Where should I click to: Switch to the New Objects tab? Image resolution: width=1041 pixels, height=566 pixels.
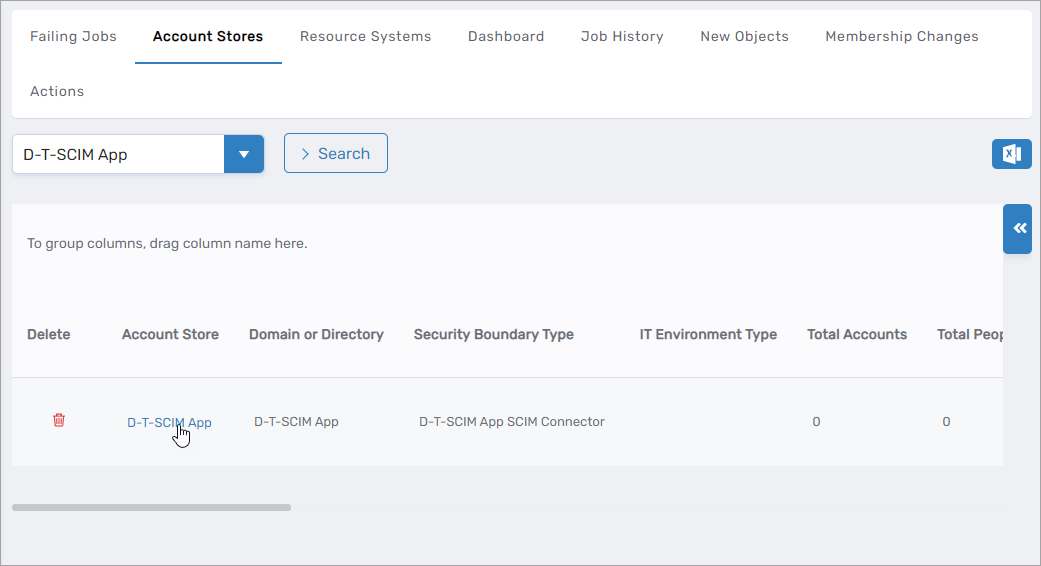[744, 37]
